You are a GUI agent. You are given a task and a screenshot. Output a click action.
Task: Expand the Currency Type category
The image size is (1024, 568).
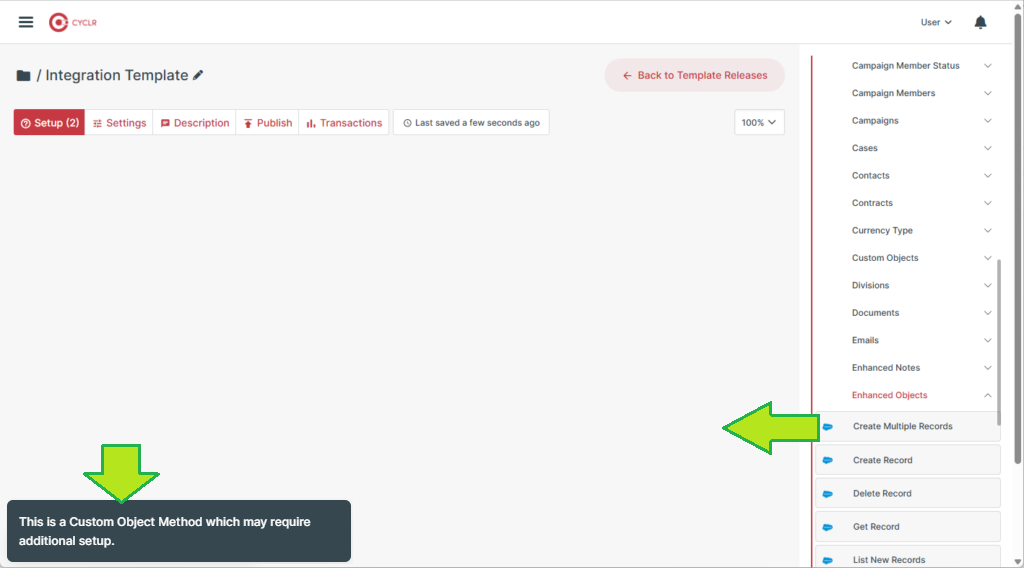[921, 230]
